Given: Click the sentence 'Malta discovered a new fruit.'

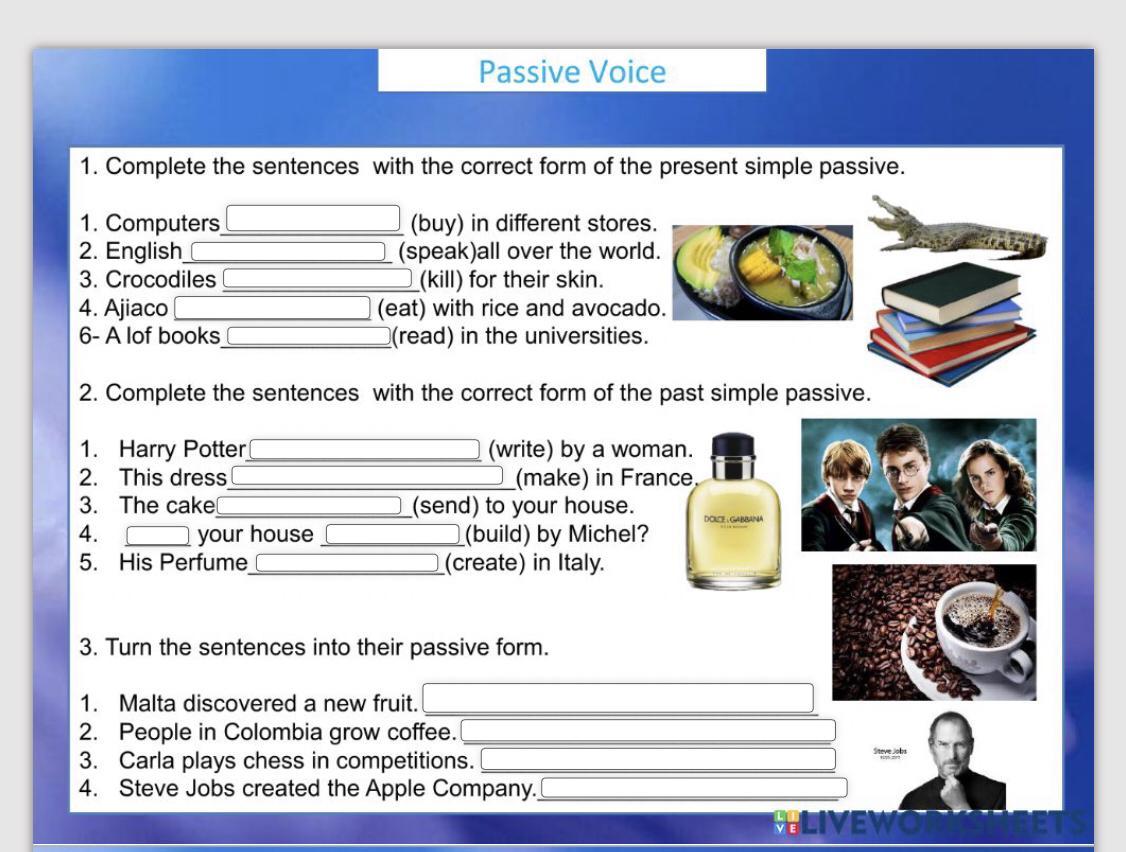Looking at the screenshot, I should coord(269,703).
